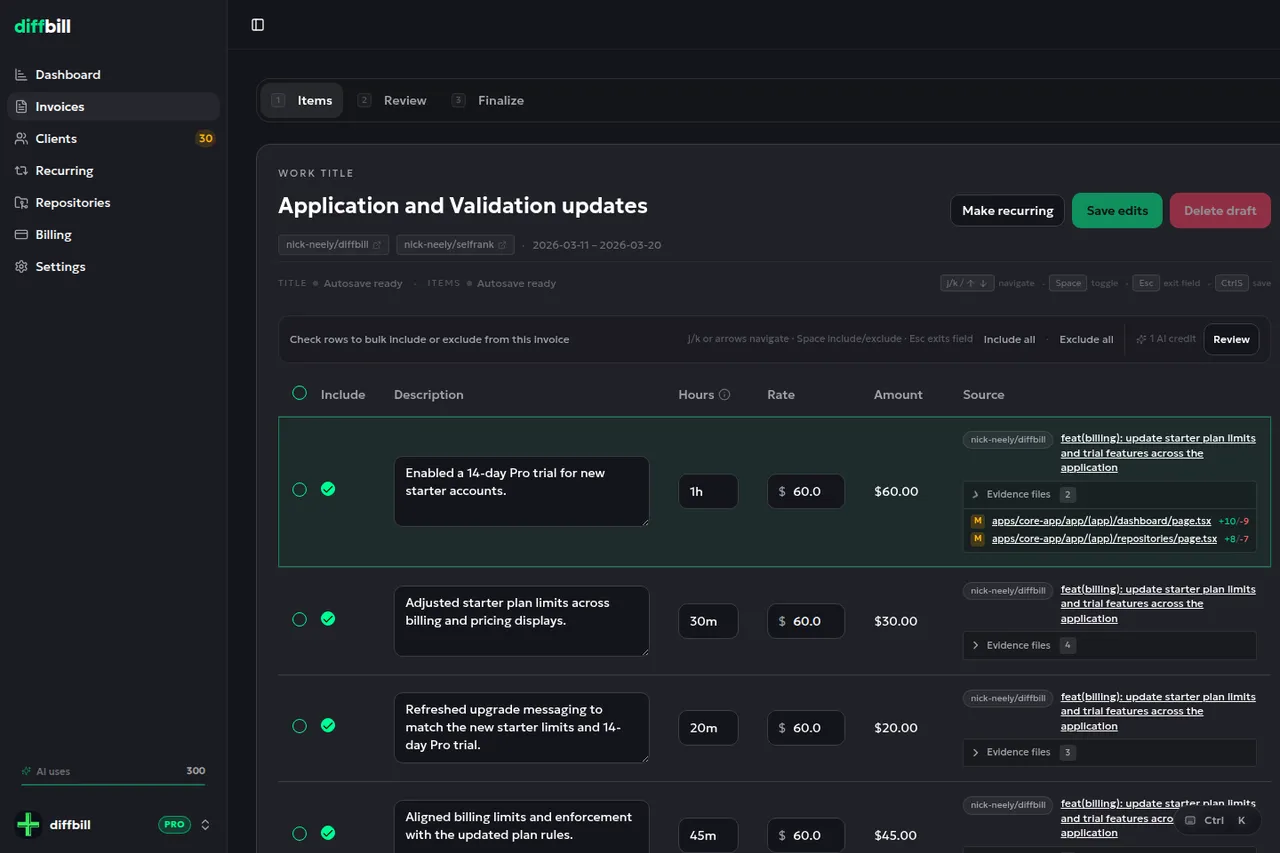Click the Billing card icon
1280x853 pixels.
(x=21, y=235)
